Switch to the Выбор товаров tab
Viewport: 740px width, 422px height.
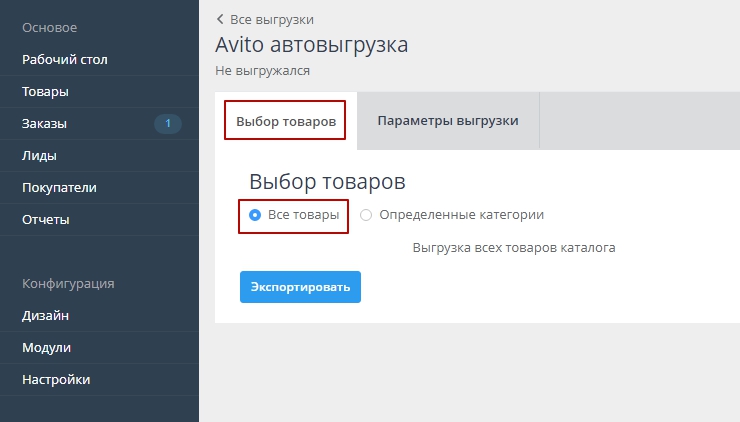point(285,121)
